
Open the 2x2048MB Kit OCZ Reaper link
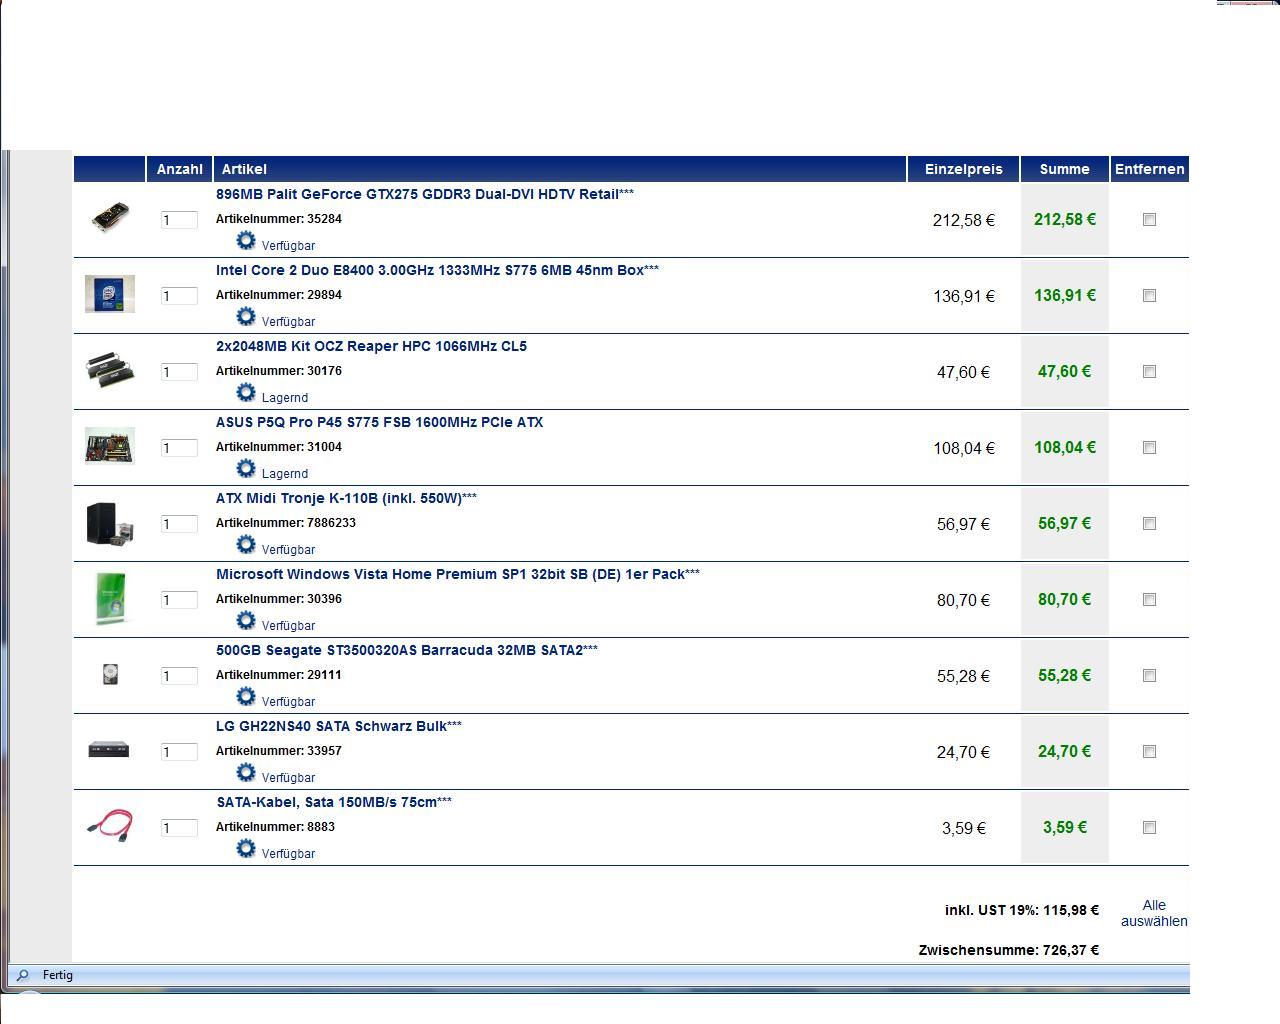(x=371, y=346)
